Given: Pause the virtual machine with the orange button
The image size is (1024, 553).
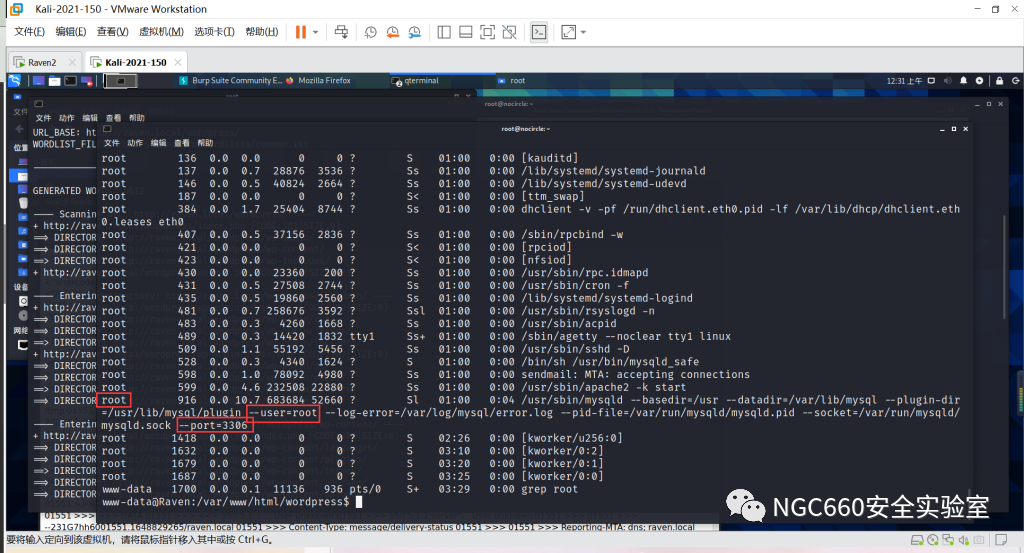Looking at the screenshot, I should point(300,32).
